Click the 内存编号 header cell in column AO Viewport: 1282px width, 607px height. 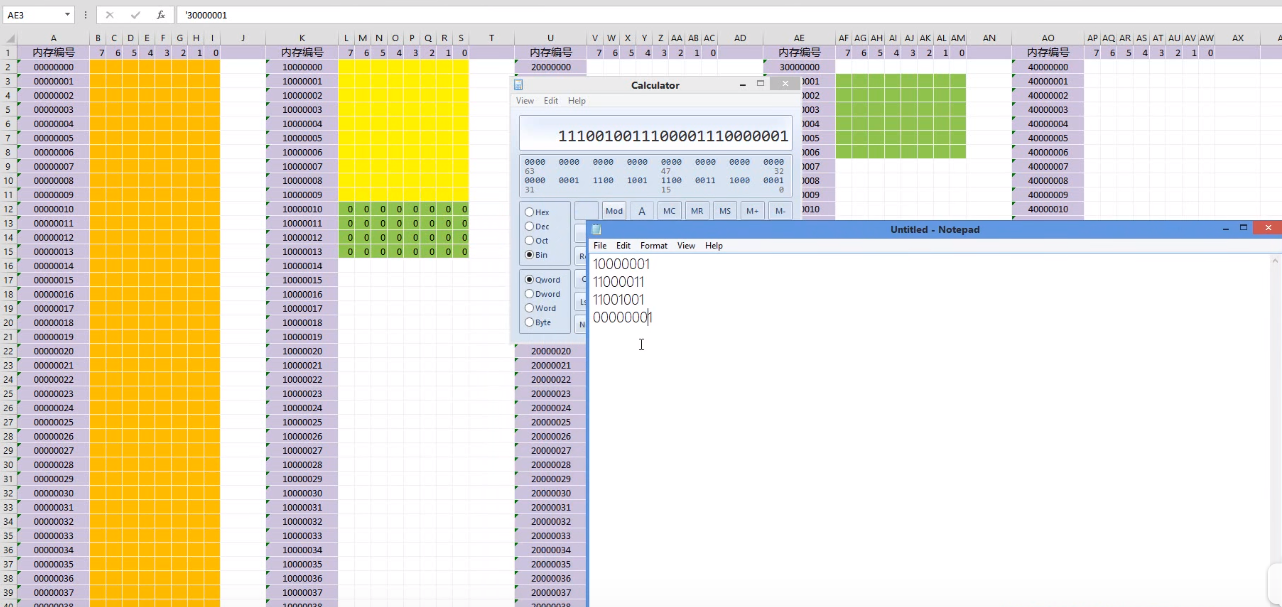tap(1048, 53)
